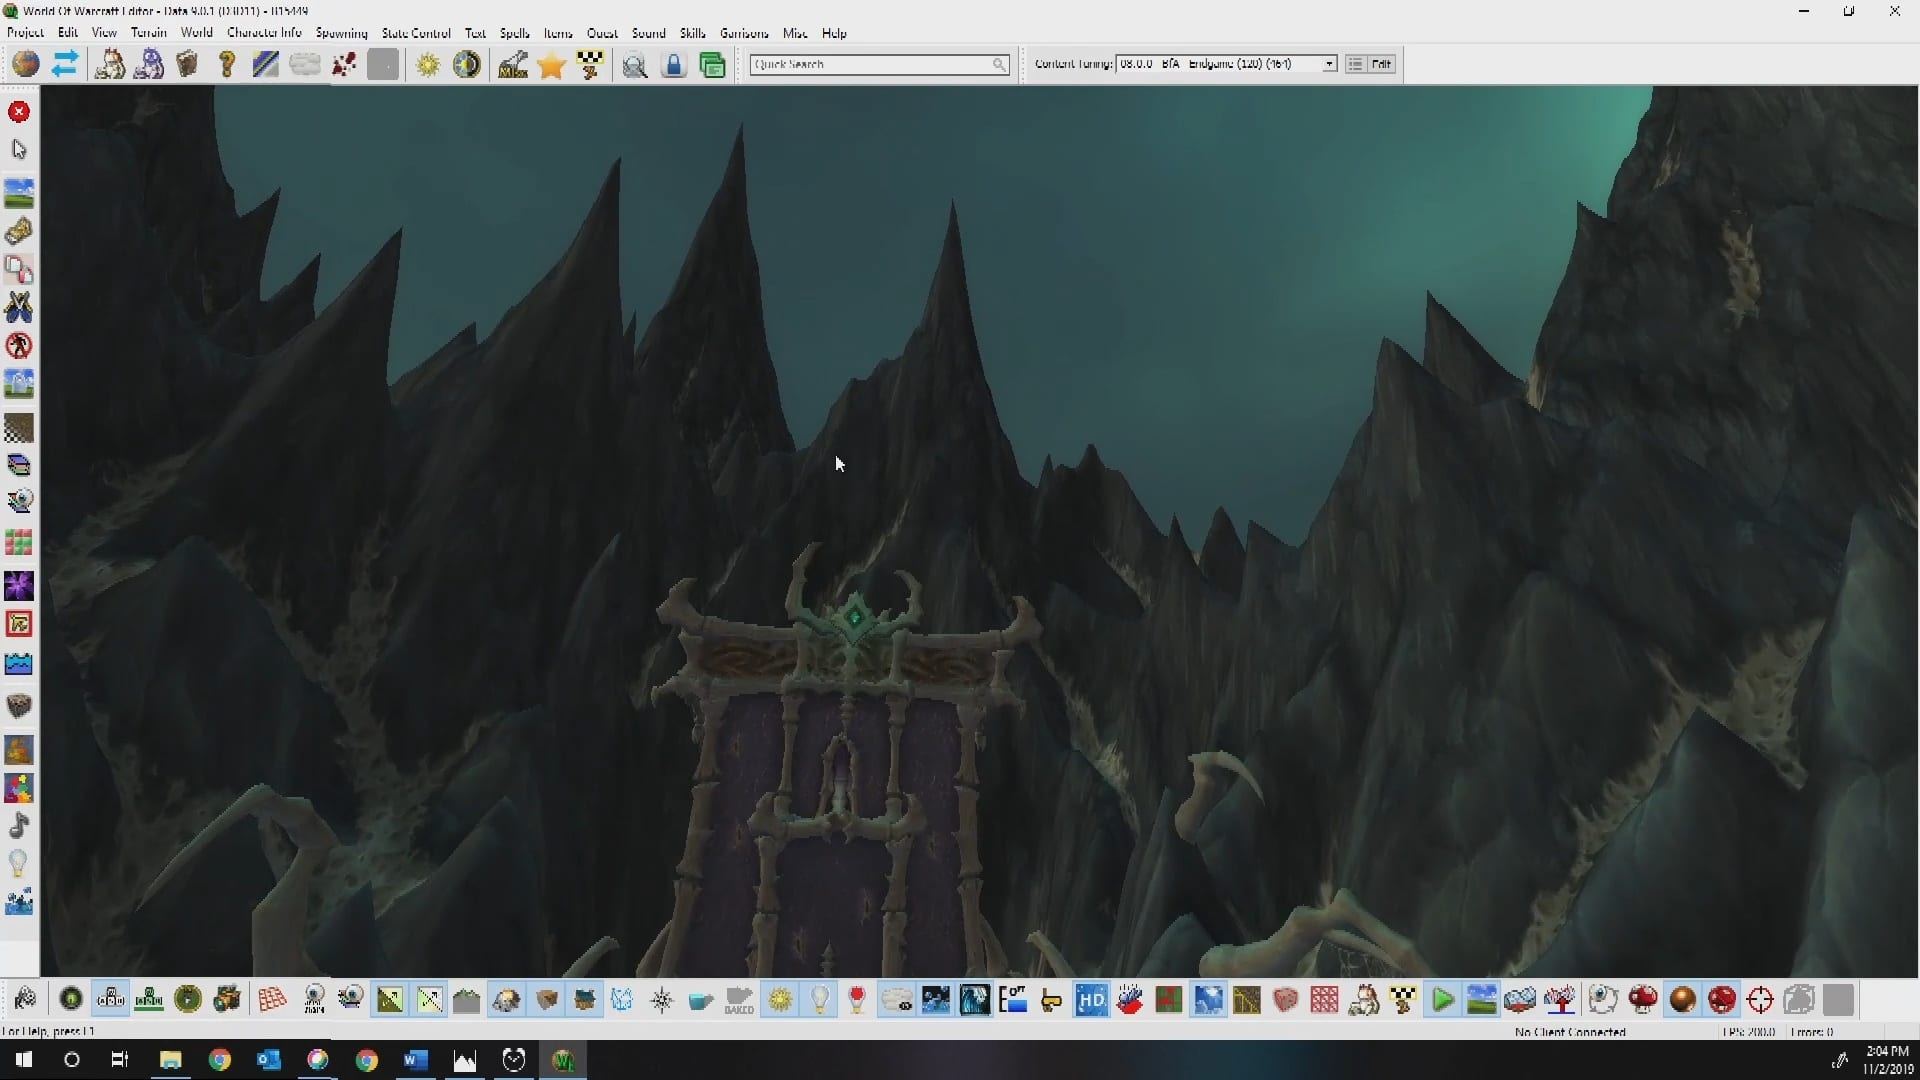Click the red crosshair icon in bottom toolbar
This screenshot has height=1080, width=1920.
(1760, 1000)
